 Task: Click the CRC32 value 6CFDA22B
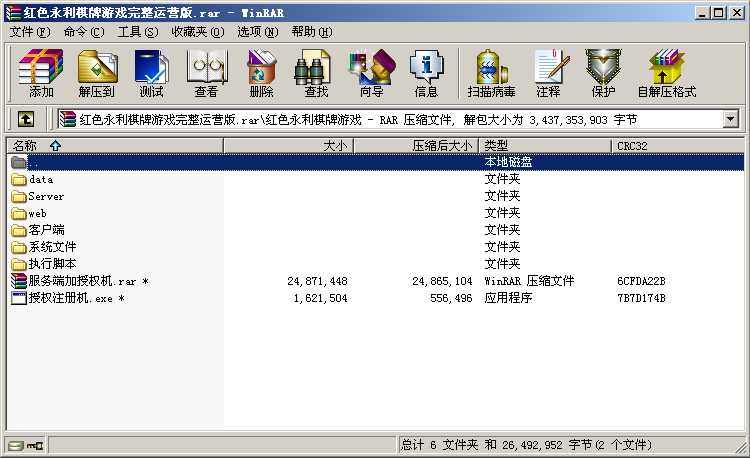click(x=641, y=281)
